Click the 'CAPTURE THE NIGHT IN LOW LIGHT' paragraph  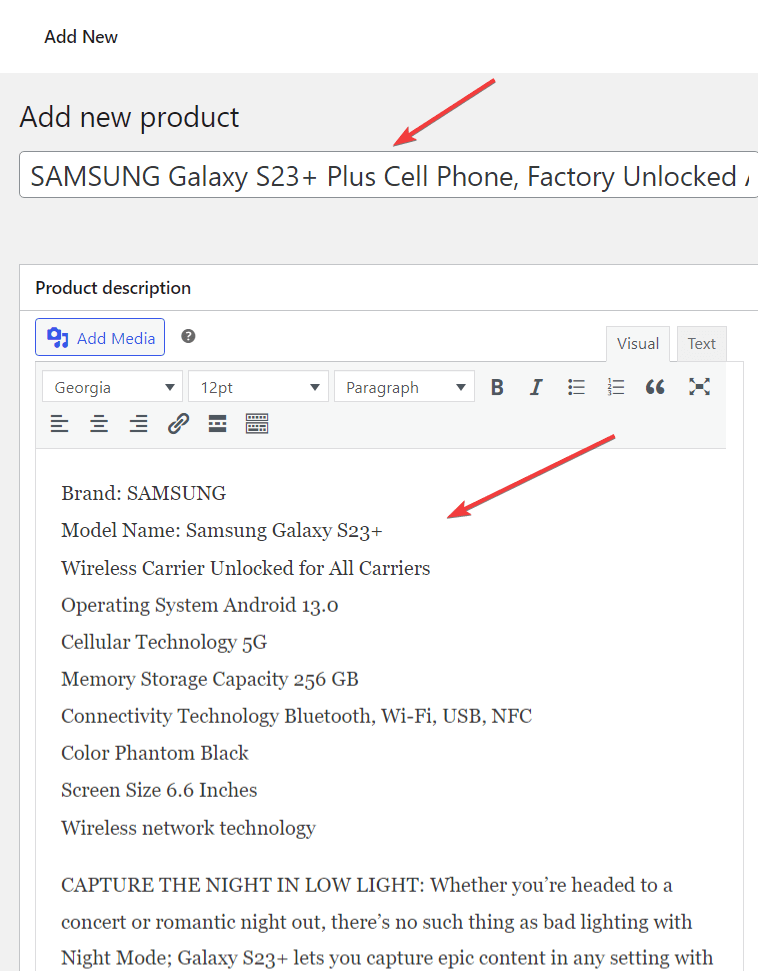[x=387, y=923]
